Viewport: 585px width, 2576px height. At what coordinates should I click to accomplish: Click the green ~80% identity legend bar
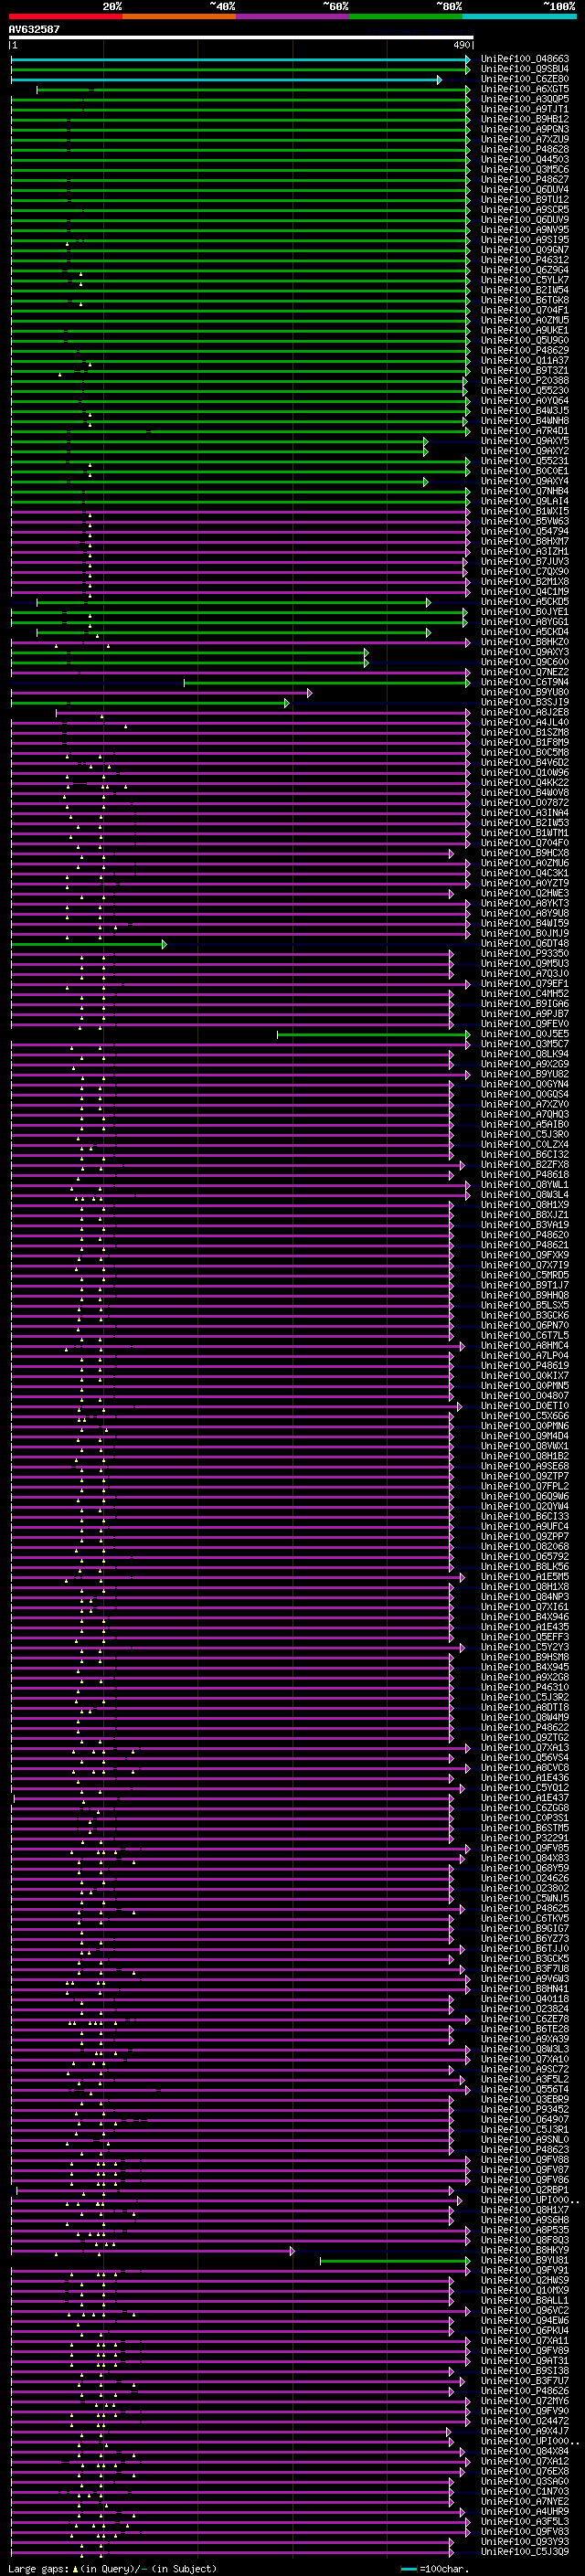coord(406,16)
